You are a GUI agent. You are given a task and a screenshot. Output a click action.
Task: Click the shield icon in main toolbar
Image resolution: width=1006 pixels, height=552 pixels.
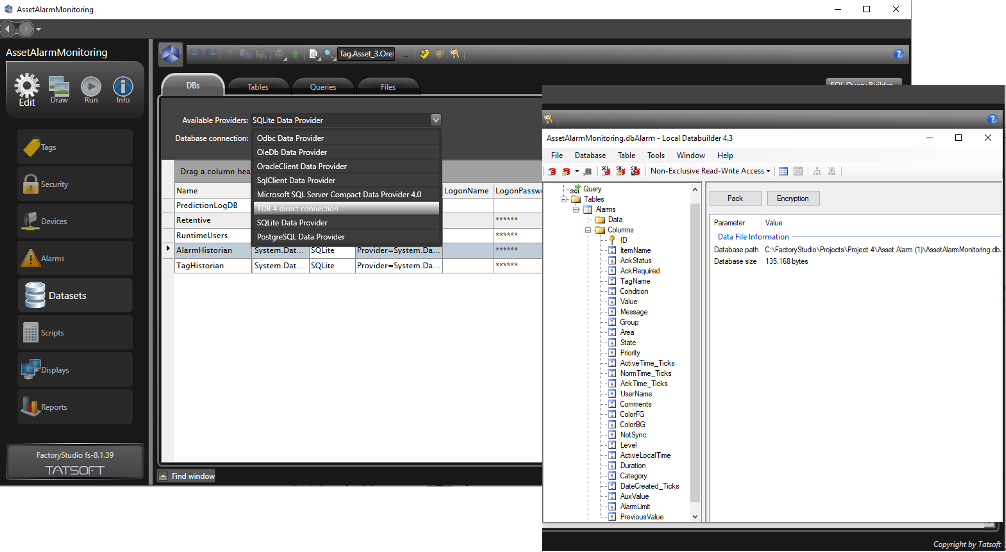pyautogui.click(x=440, y=55)
